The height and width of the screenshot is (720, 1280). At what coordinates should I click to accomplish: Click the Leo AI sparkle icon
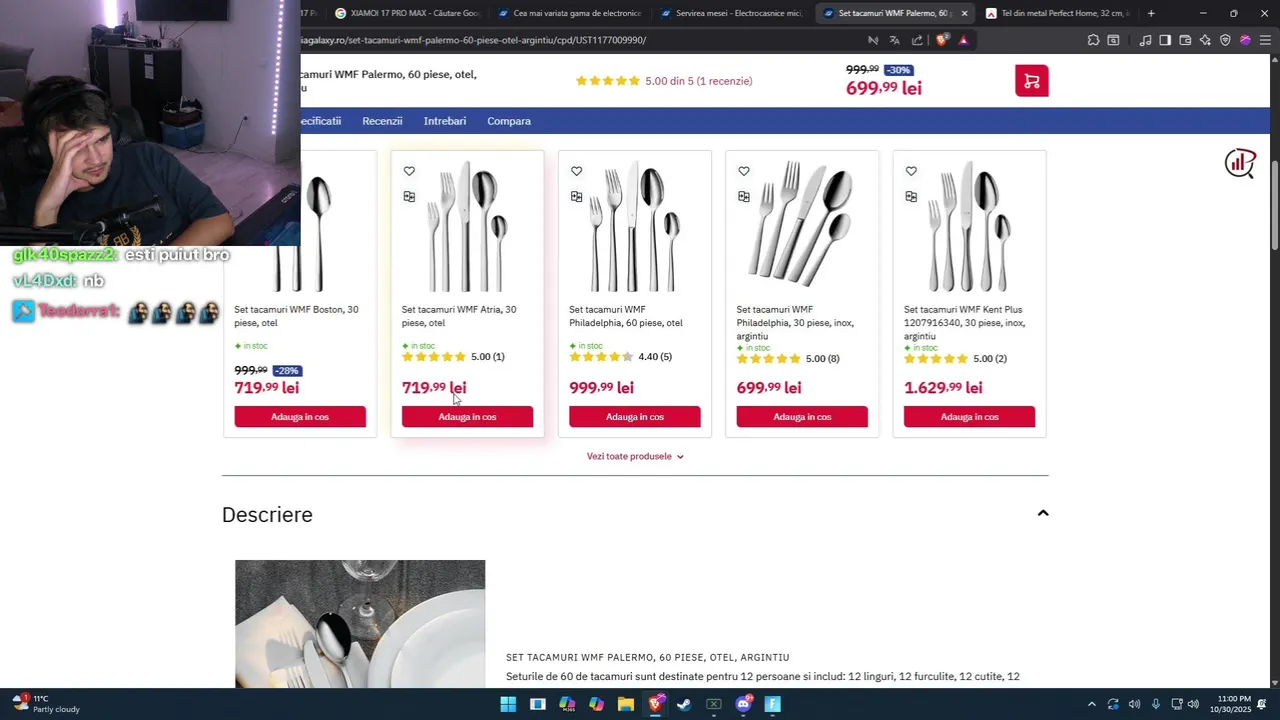tap(1205, 40)
